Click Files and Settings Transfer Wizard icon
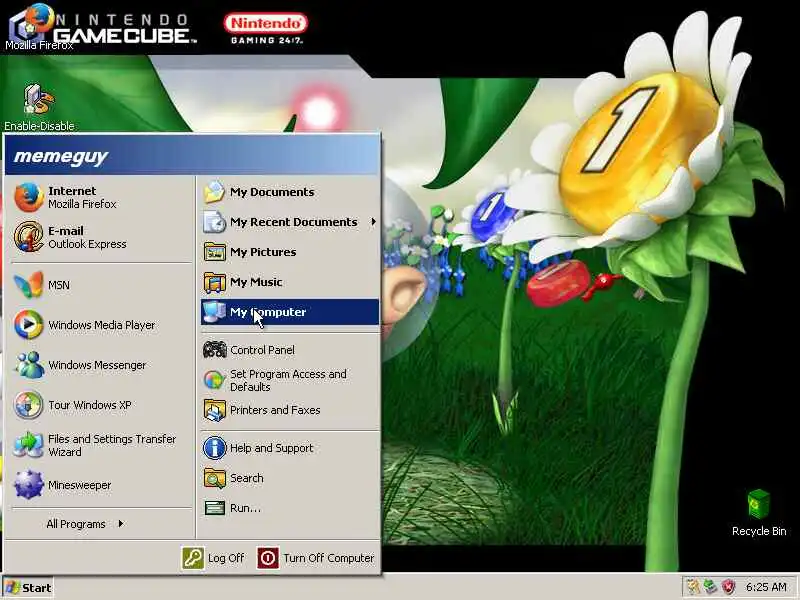The height and width of the screenshot is (600, 800). (28, 445)
